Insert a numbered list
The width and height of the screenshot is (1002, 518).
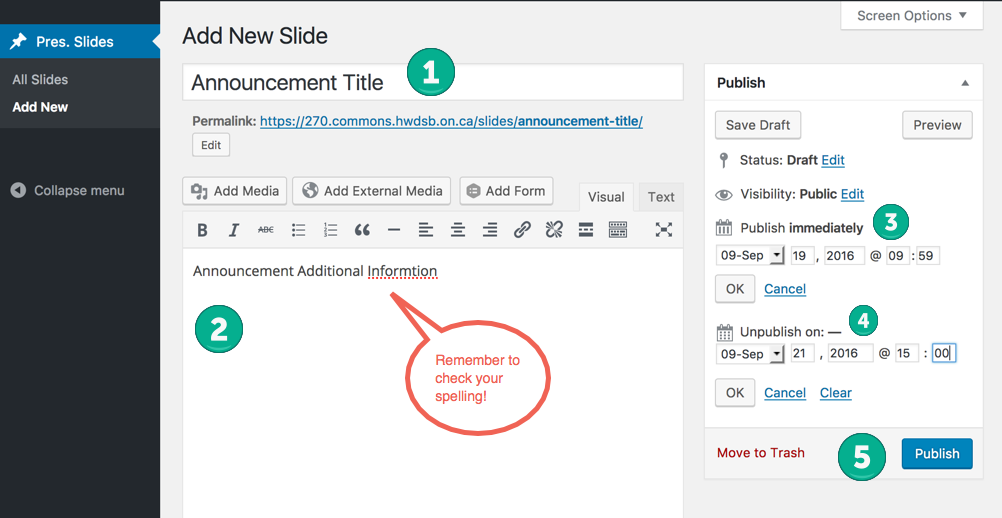tap(330, 230)
